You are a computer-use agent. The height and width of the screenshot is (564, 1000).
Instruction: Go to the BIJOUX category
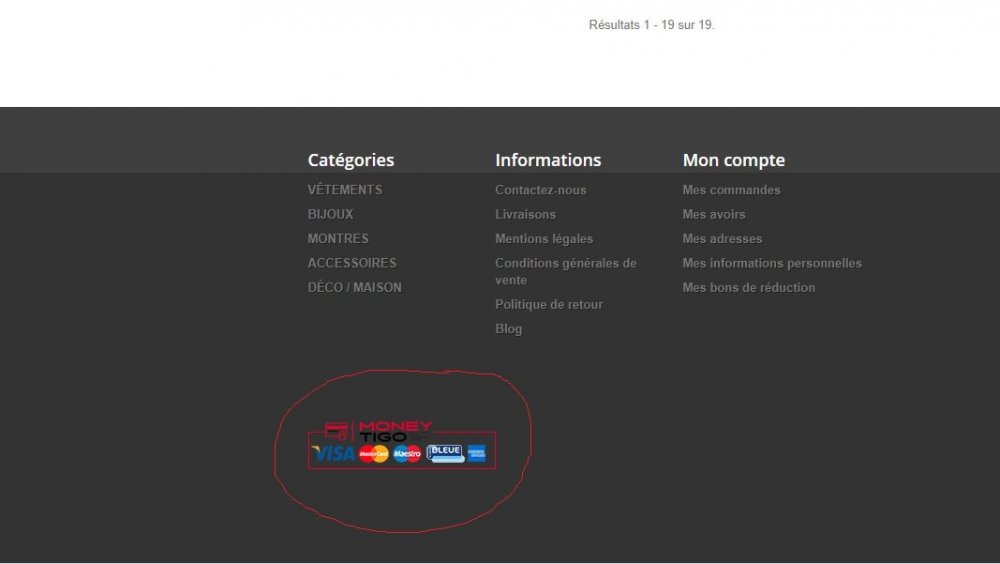click(330, 214)
